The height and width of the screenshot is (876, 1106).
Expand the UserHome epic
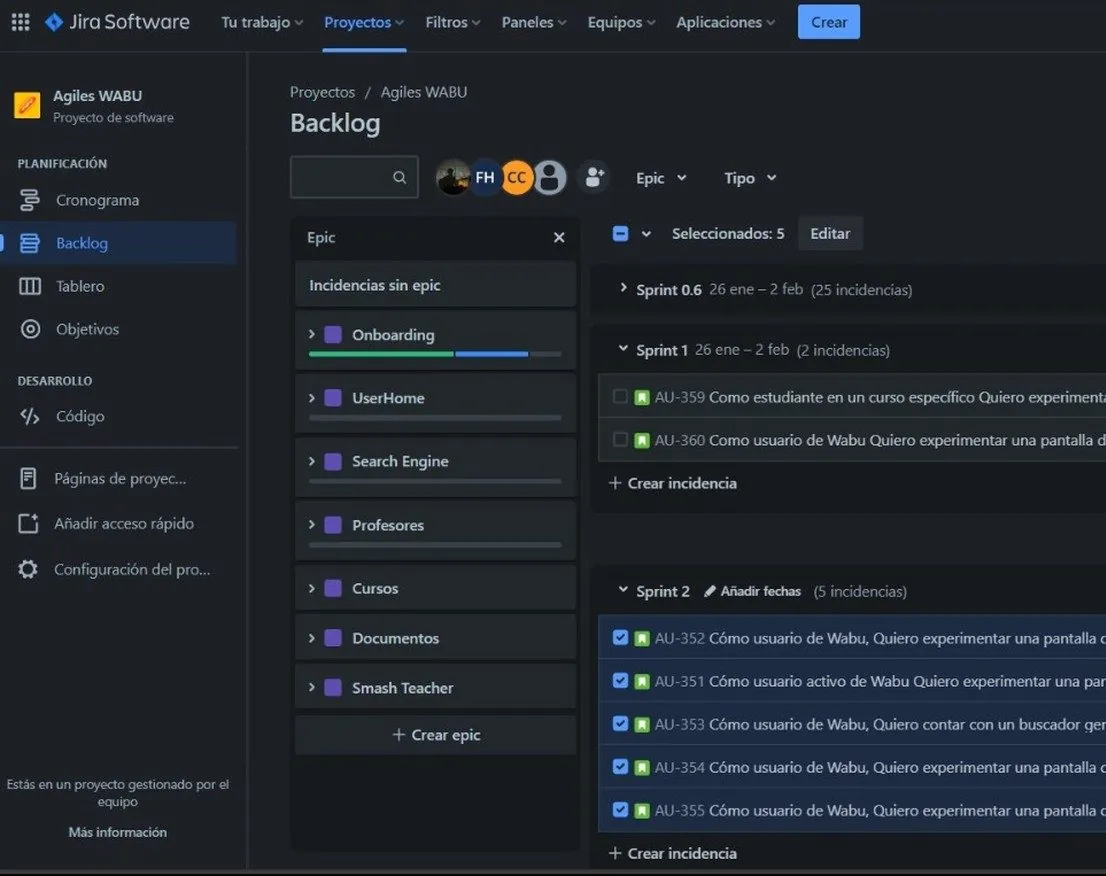(x=312, y=398)
